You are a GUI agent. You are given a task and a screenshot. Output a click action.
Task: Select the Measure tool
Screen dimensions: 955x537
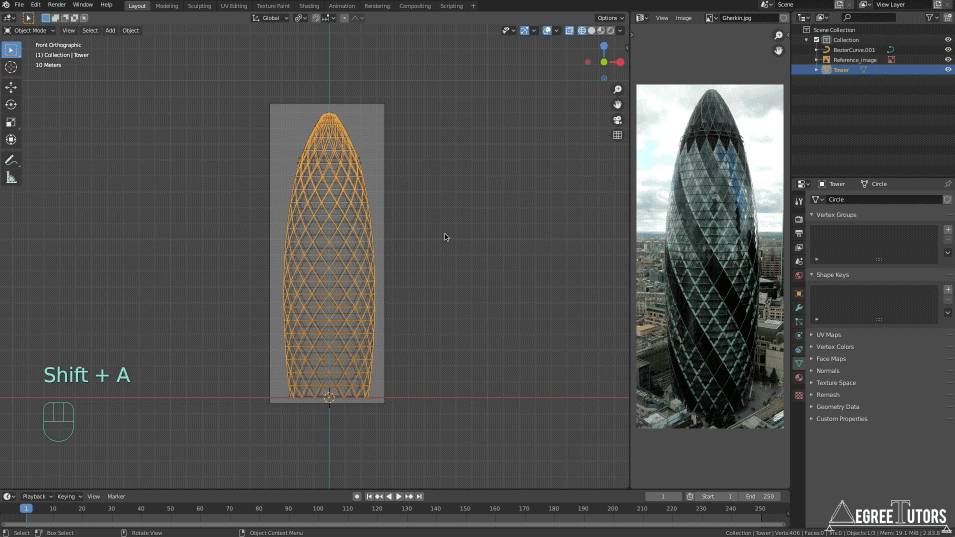[x=11, y=177]
